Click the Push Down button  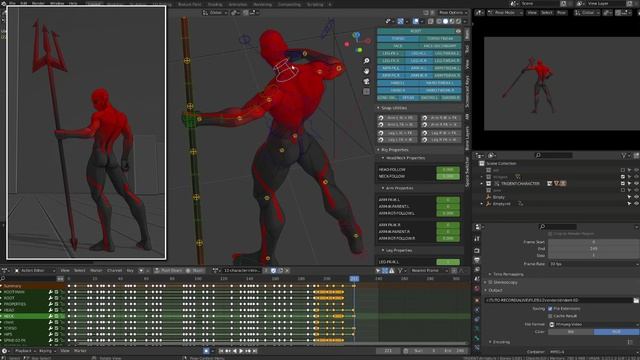point(168,271)
